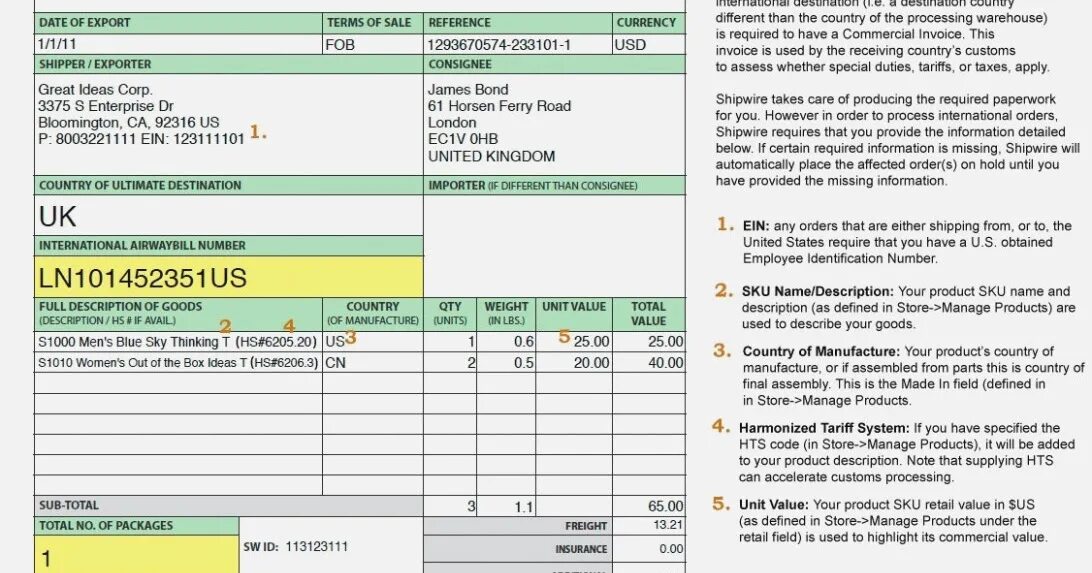Select the airwaybill number LN101452351US
Image resolution: width=1092 pixels, height=573 pixels.
[143, 278]
